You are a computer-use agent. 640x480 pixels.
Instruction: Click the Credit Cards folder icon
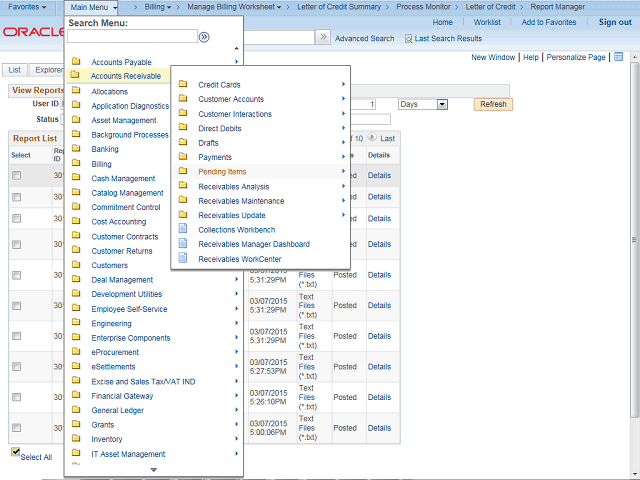[182, 85]
